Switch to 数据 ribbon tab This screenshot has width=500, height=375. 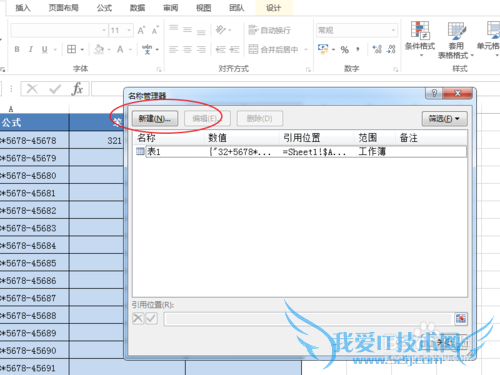pyautogui.click(x=137, y=8)
